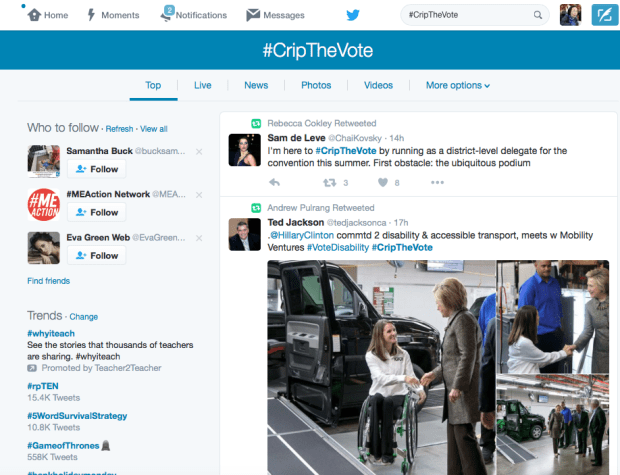Image resolution: width=620 pixels, height=475 pixels.
Task: Open photo of man in blue shirt
Action: 553,316
